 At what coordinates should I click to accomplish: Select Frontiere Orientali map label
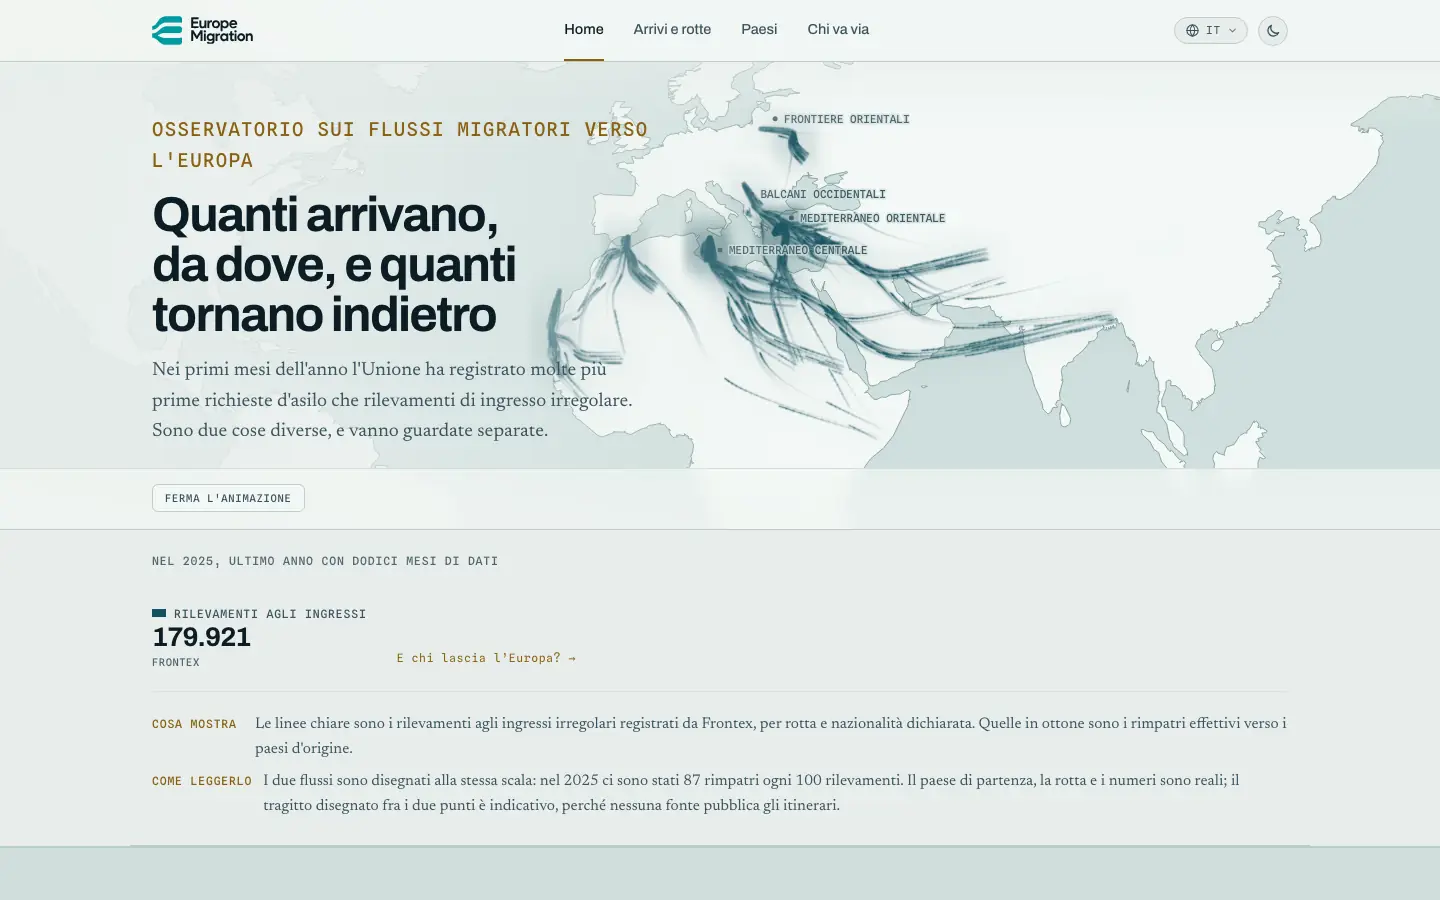(846, 119)
